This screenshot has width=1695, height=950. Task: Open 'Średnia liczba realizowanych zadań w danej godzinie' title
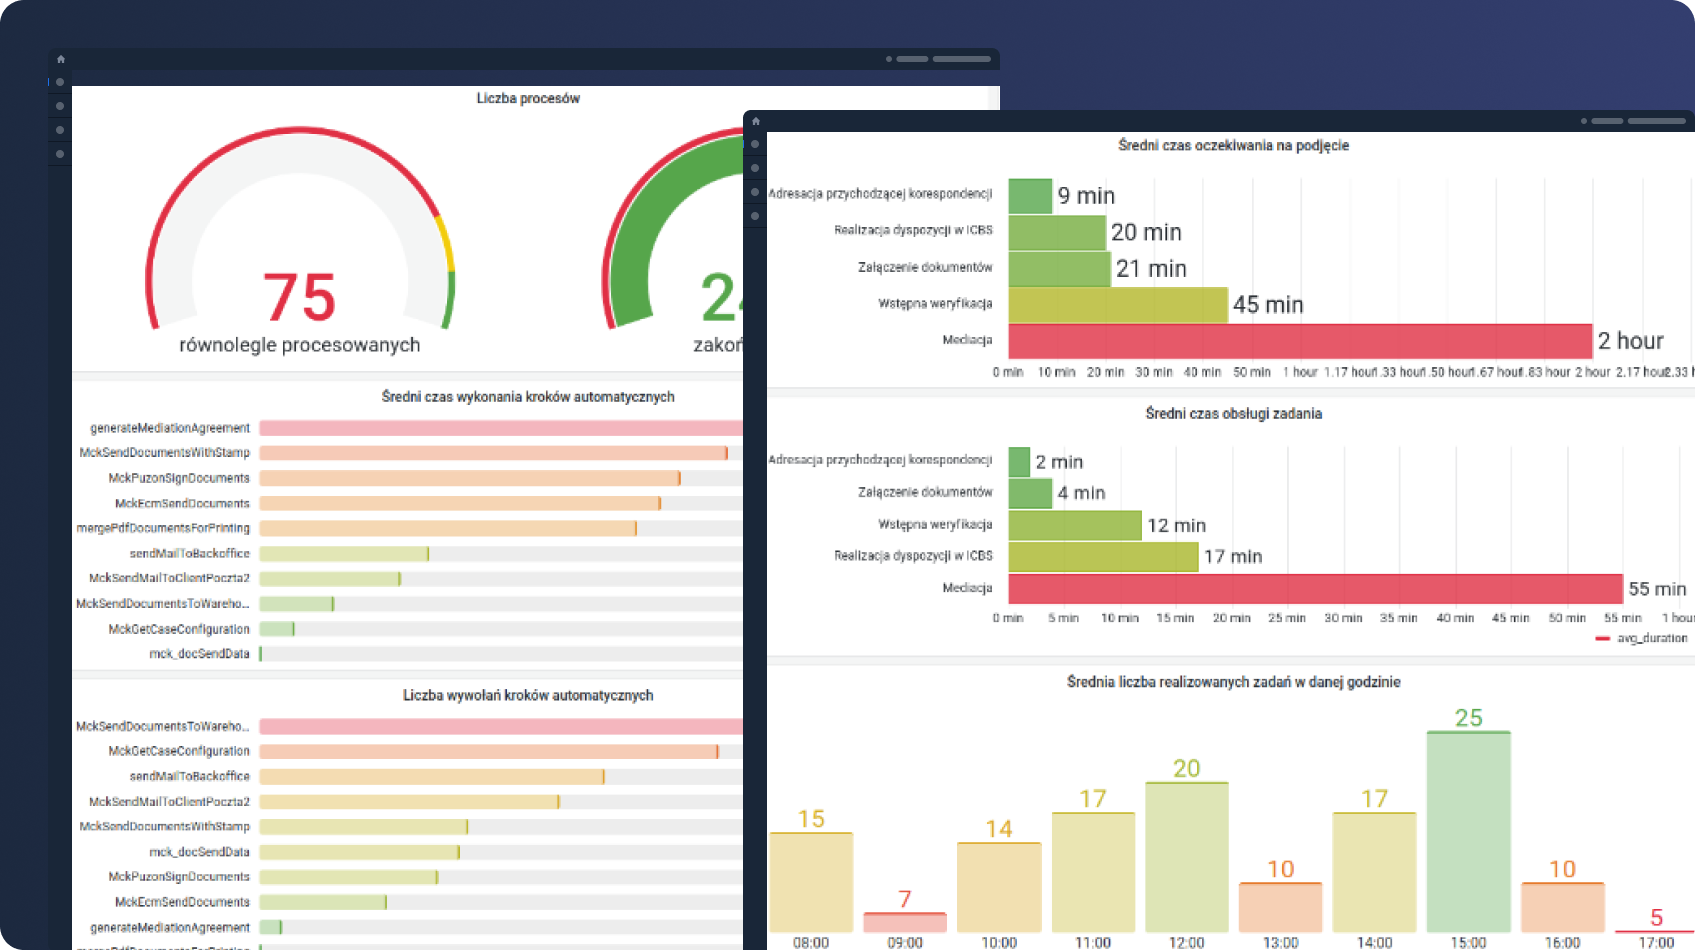click(1233, 682)
